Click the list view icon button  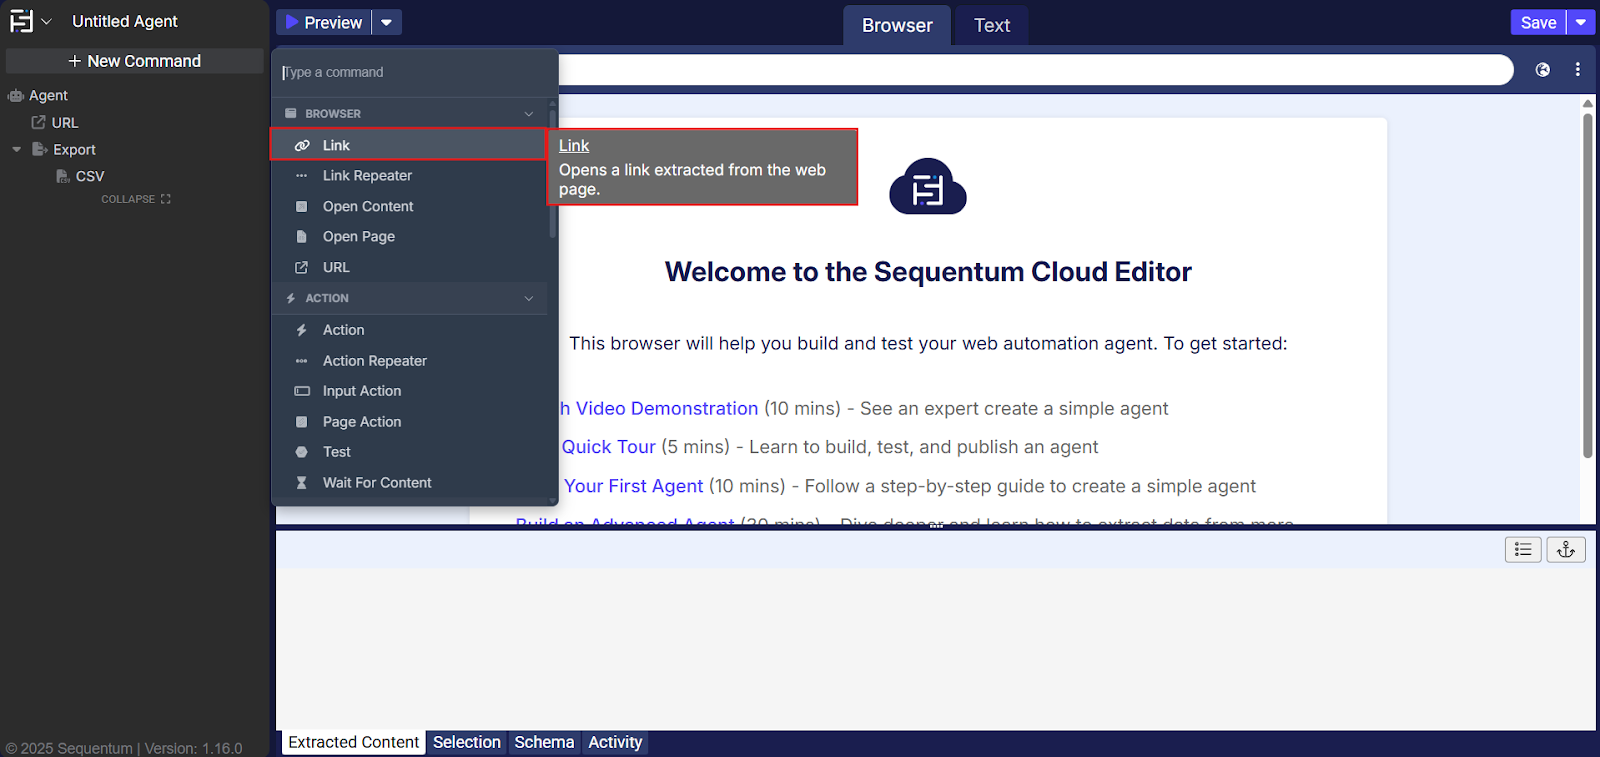pyautogui.click(x=1523, y=549)
